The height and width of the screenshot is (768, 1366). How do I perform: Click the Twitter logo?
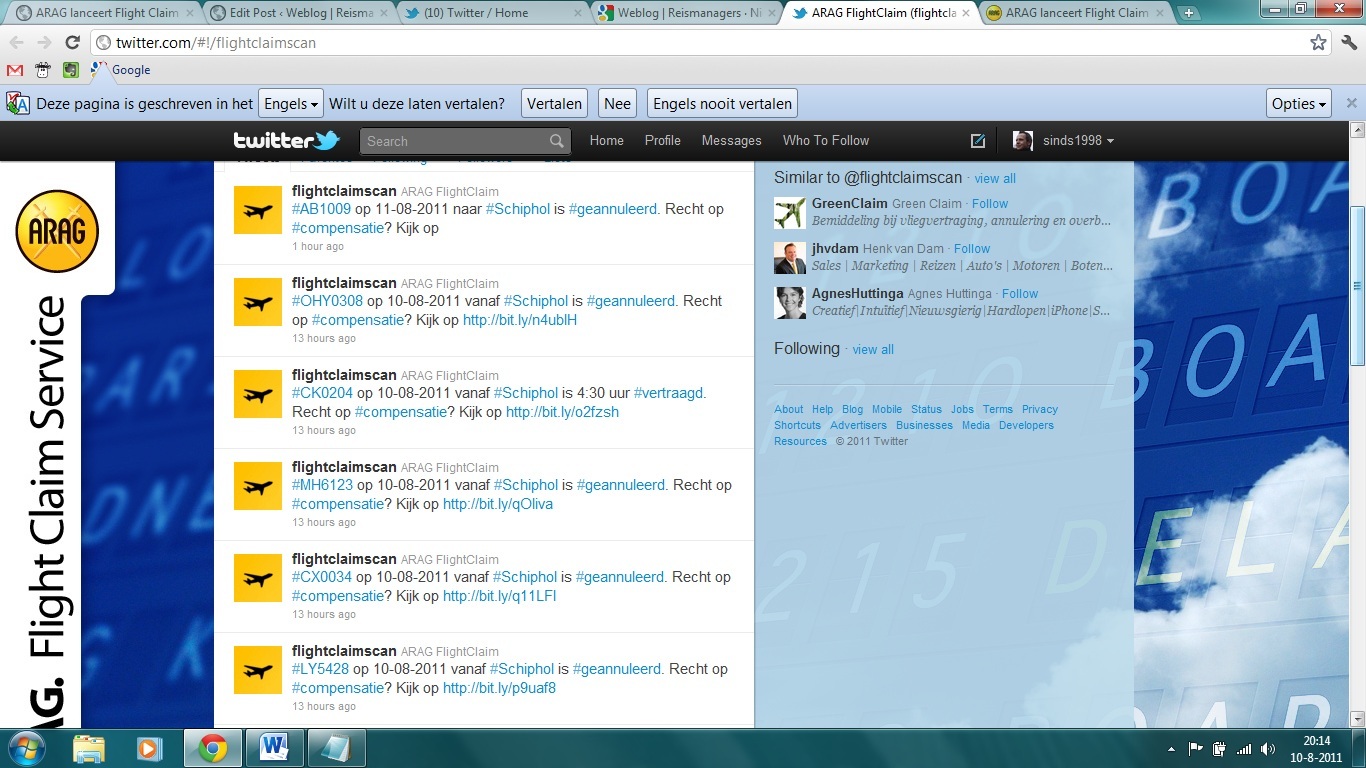(x=286, y=140)
